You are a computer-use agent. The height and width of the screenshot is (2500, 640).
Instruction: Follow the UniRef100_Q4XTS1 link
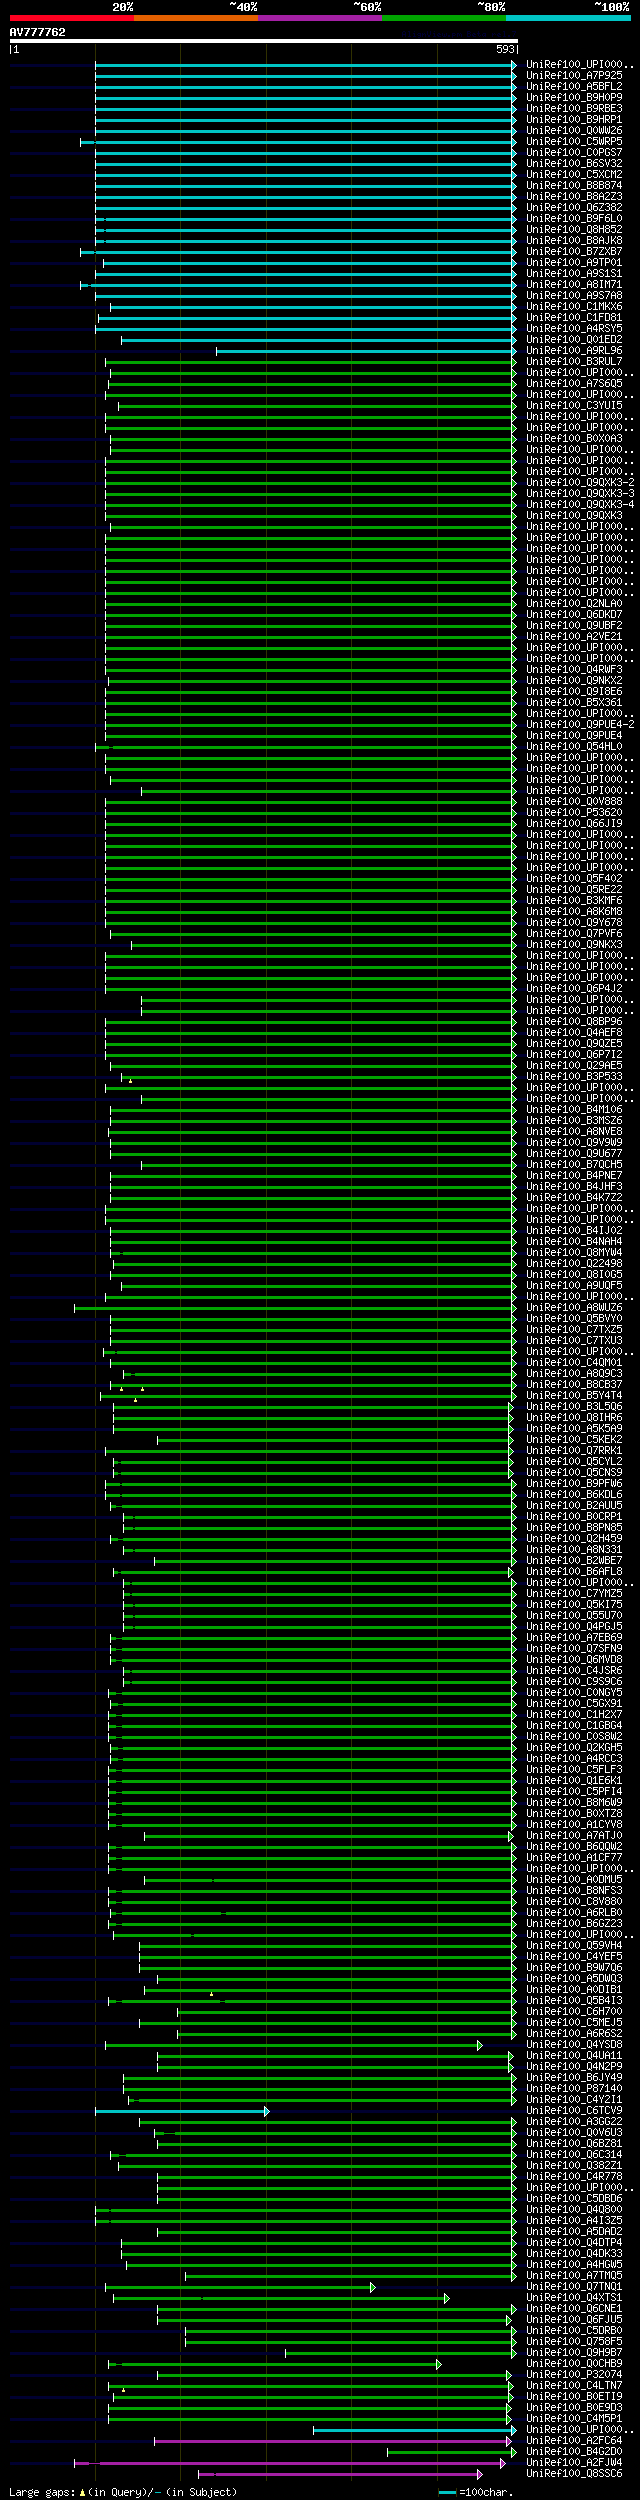coord(574,2297)
